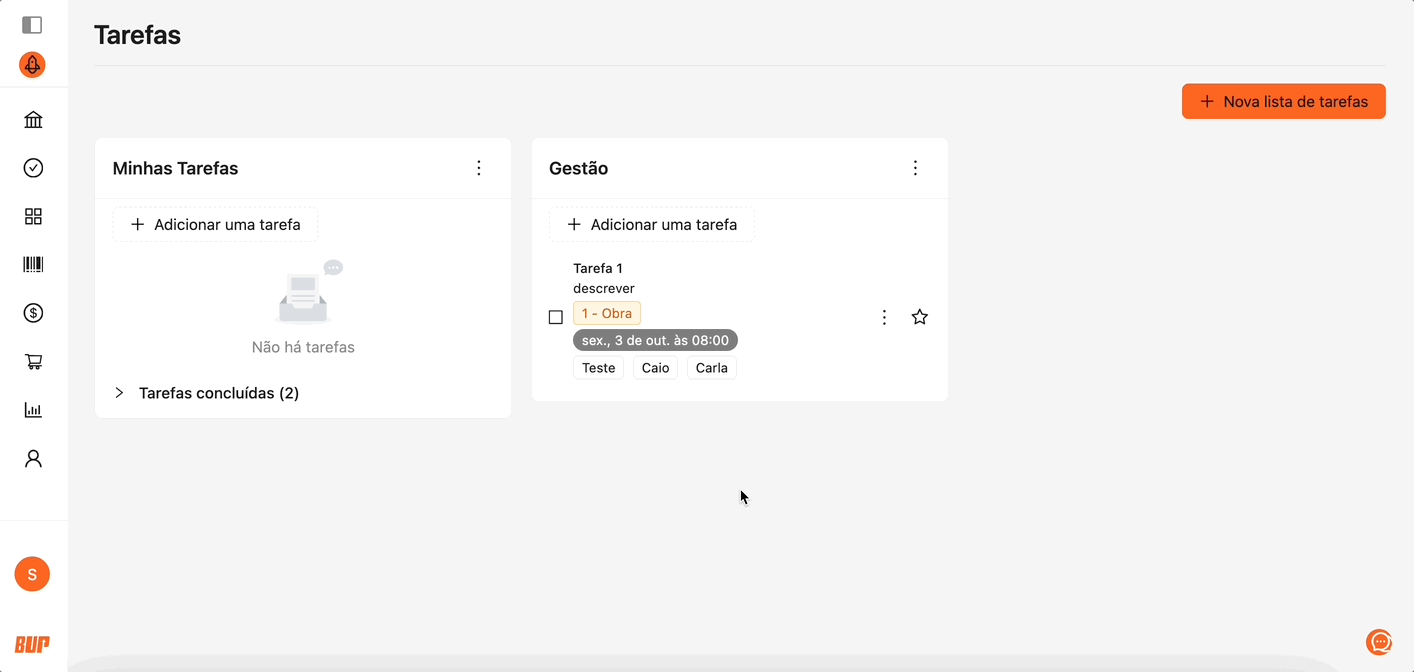This screenshot has height=672, width=1414.
Task: Open Tarefa 1 three-dot options menu
Action: pos(884,317)
